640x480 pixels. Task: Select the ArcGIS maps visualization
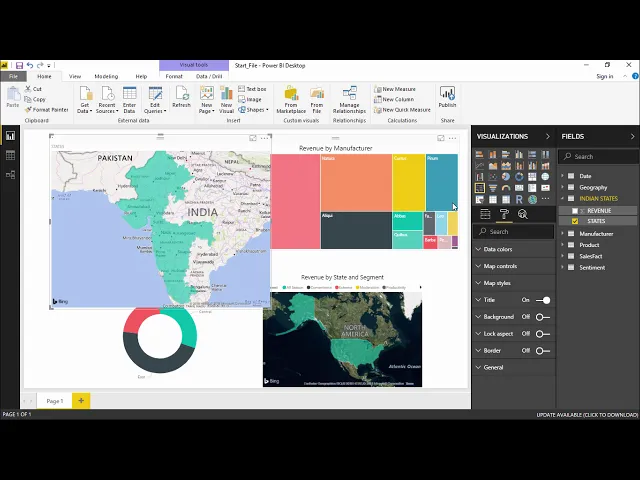532,199
